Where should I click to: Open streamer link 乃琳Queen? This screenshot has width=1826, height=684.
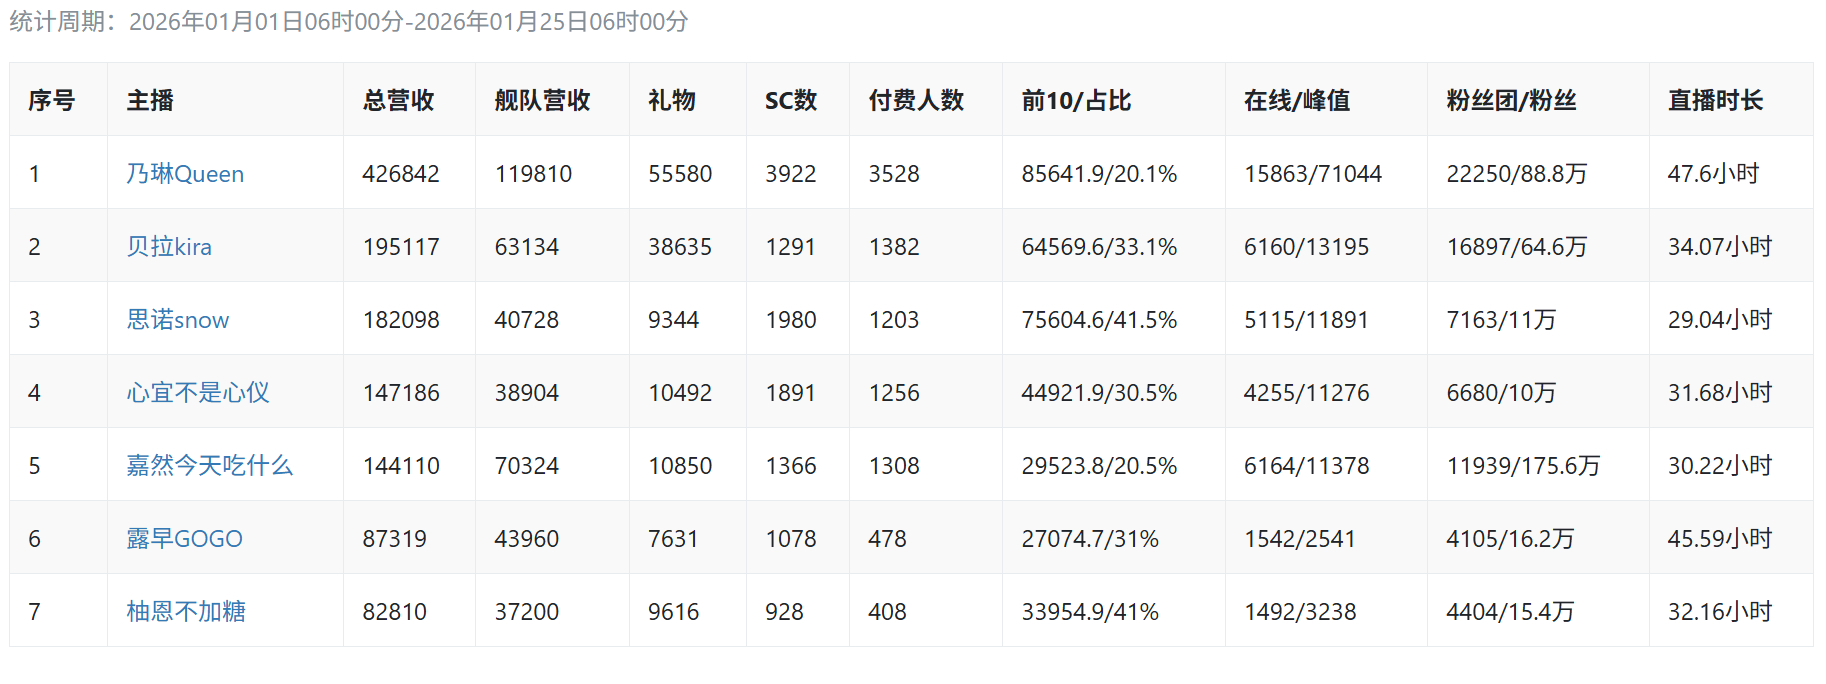click(185, 174)
